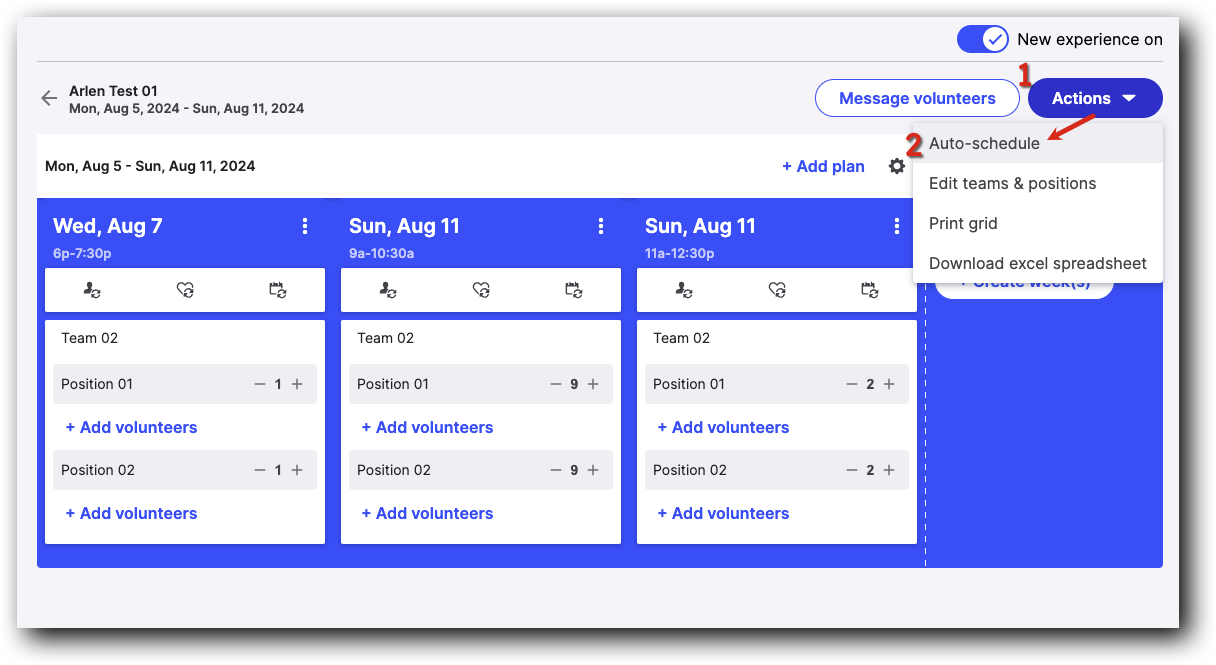The height and width of the screenshot is (665, 1216).
Task: Click the heart-sync icon on Wed, Aug 7 plan
Action: pyautogui.click(x=185, y=290)
